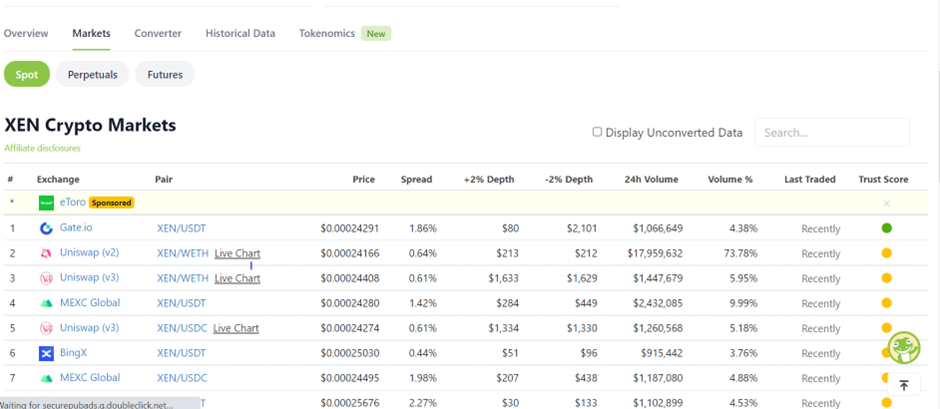The image size is (940, 409).
Task: Click the spread value 0.44%
Action: click(423, 353)
